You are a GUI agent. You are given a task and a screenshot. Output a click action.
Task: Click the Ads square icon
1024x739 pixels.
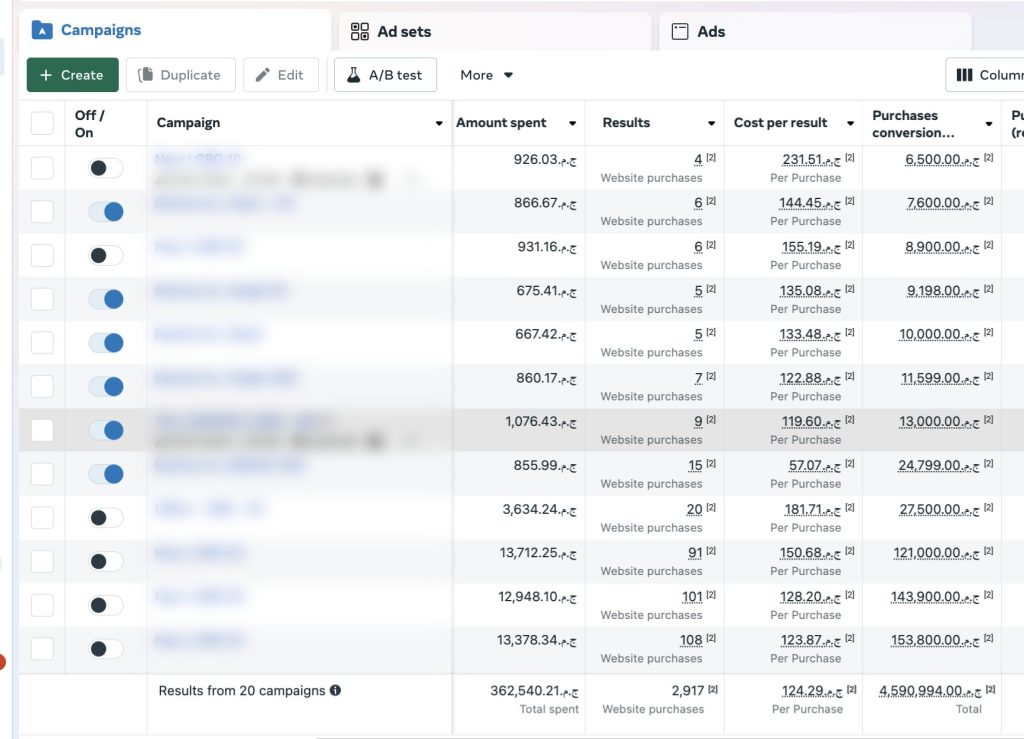tap(680, 32)
